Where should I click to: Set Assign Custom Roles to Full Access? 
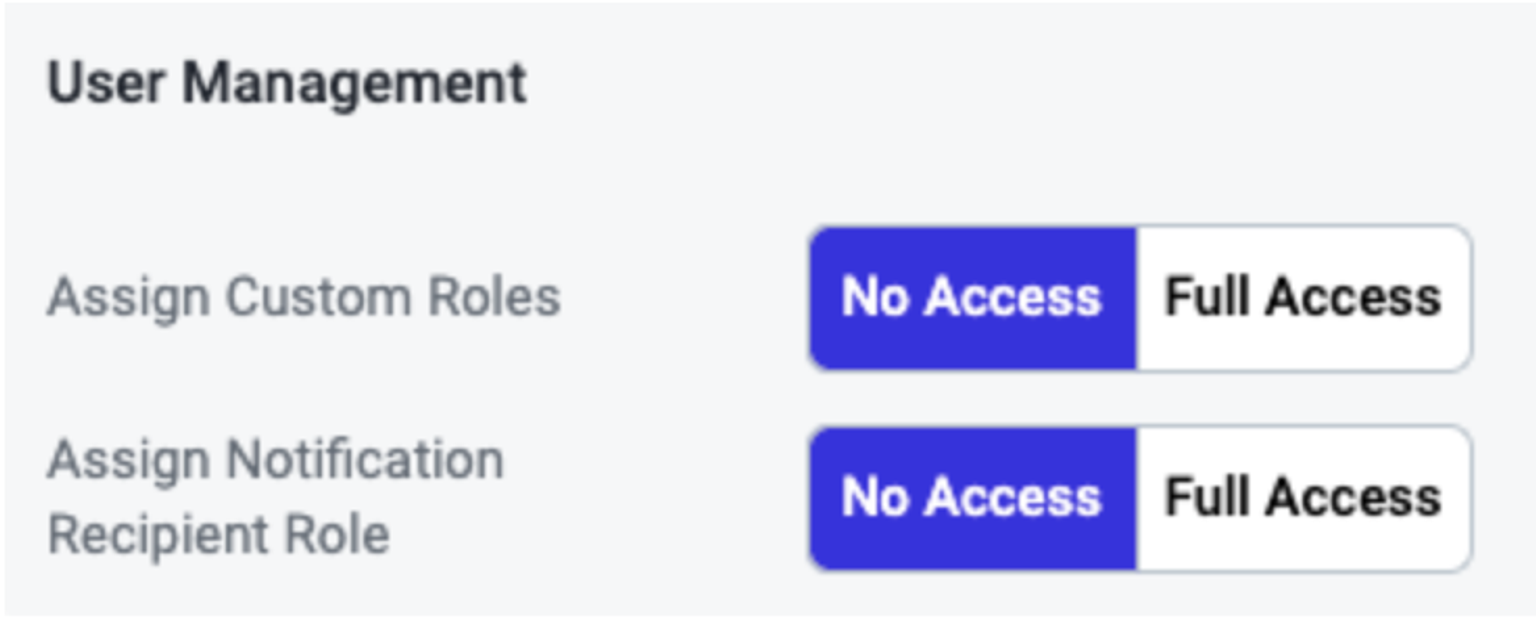(x=1302, y=298)
